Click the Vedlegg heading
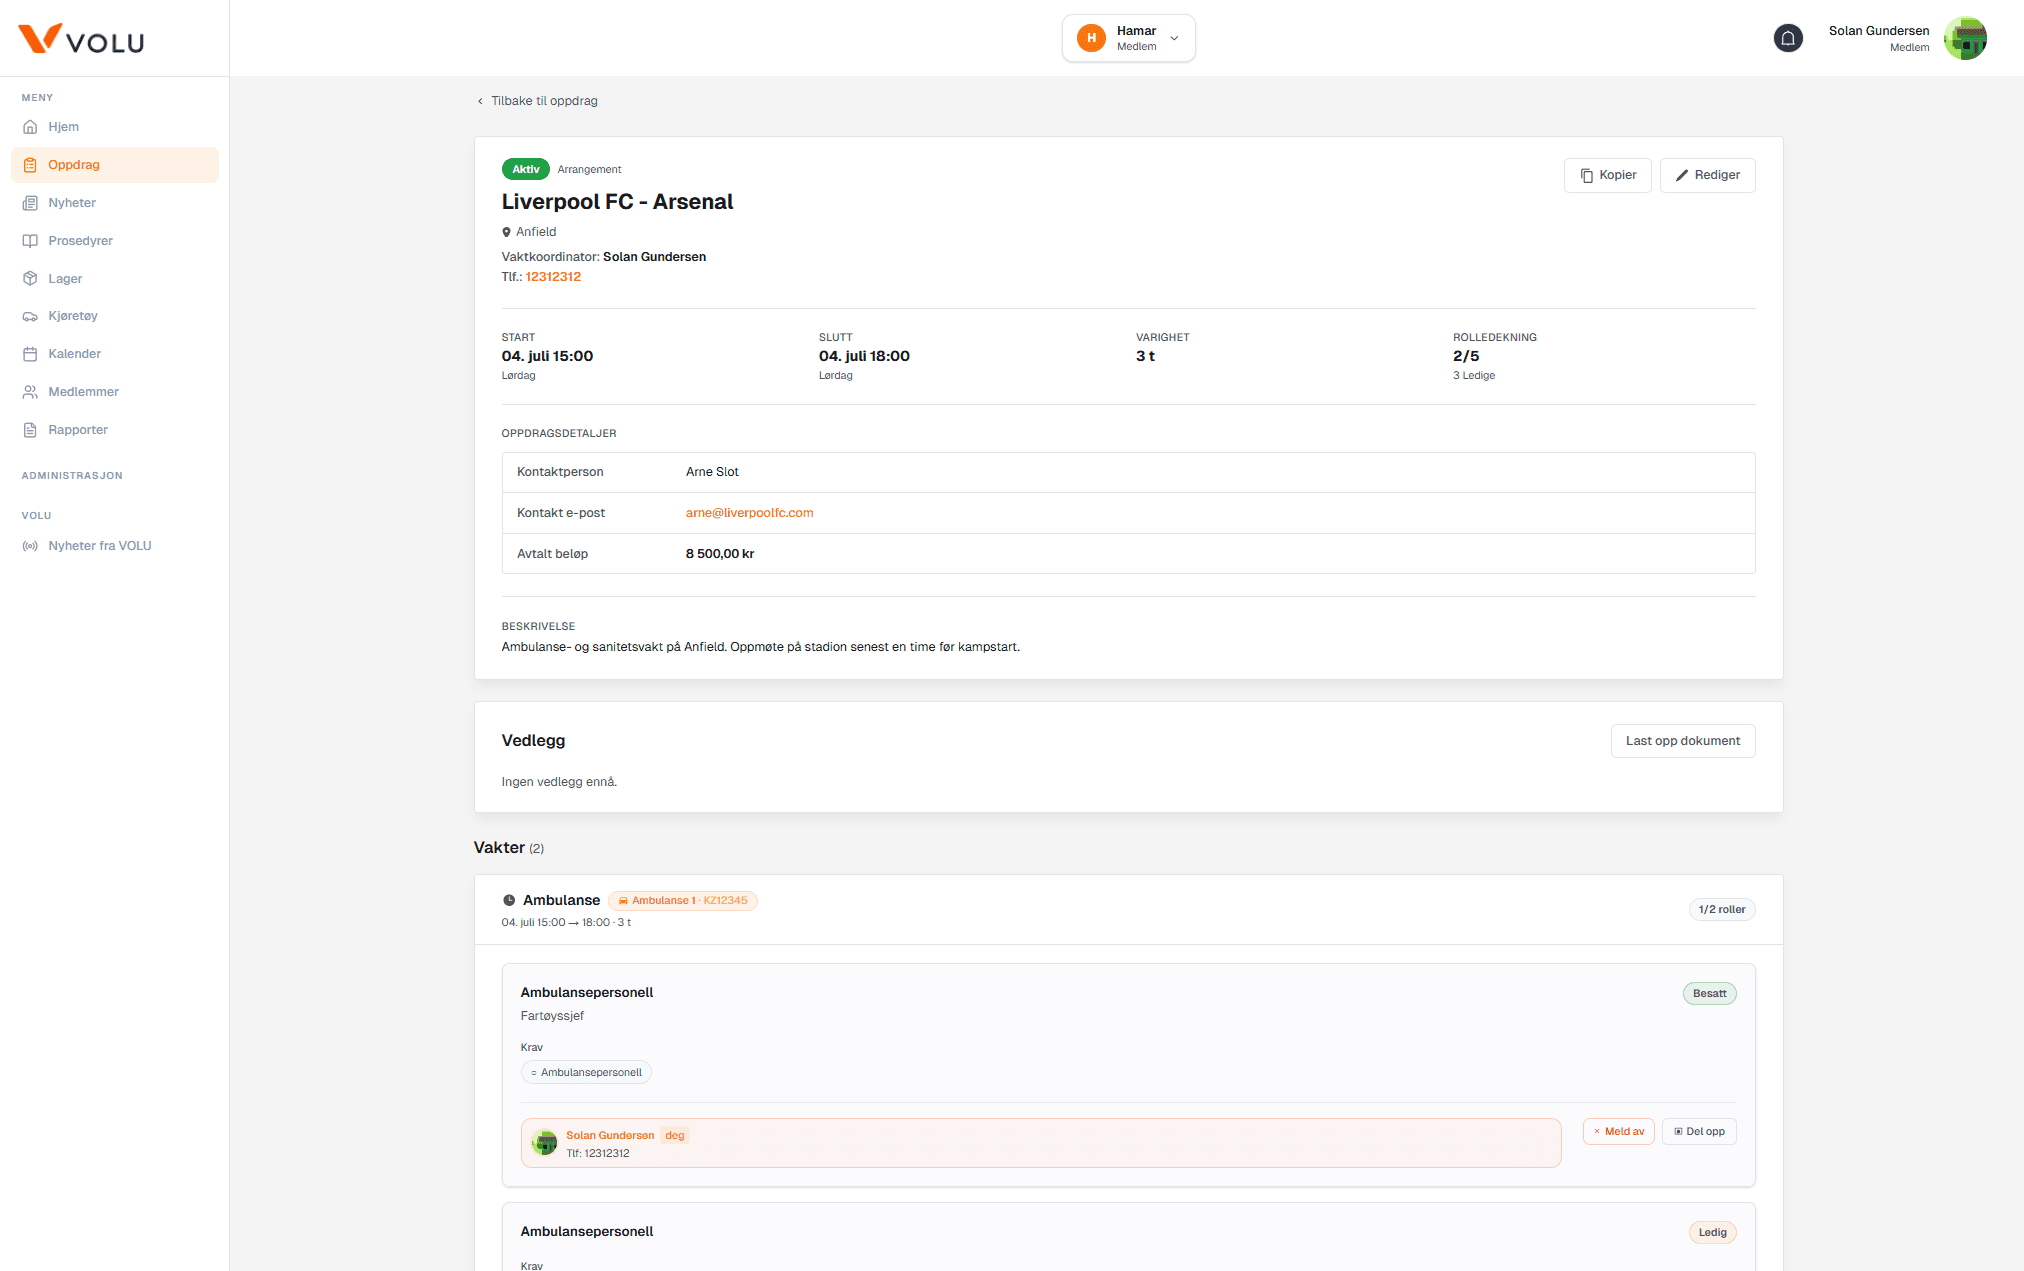This screenshot has width=2024, height=1271. click(533, 741)
